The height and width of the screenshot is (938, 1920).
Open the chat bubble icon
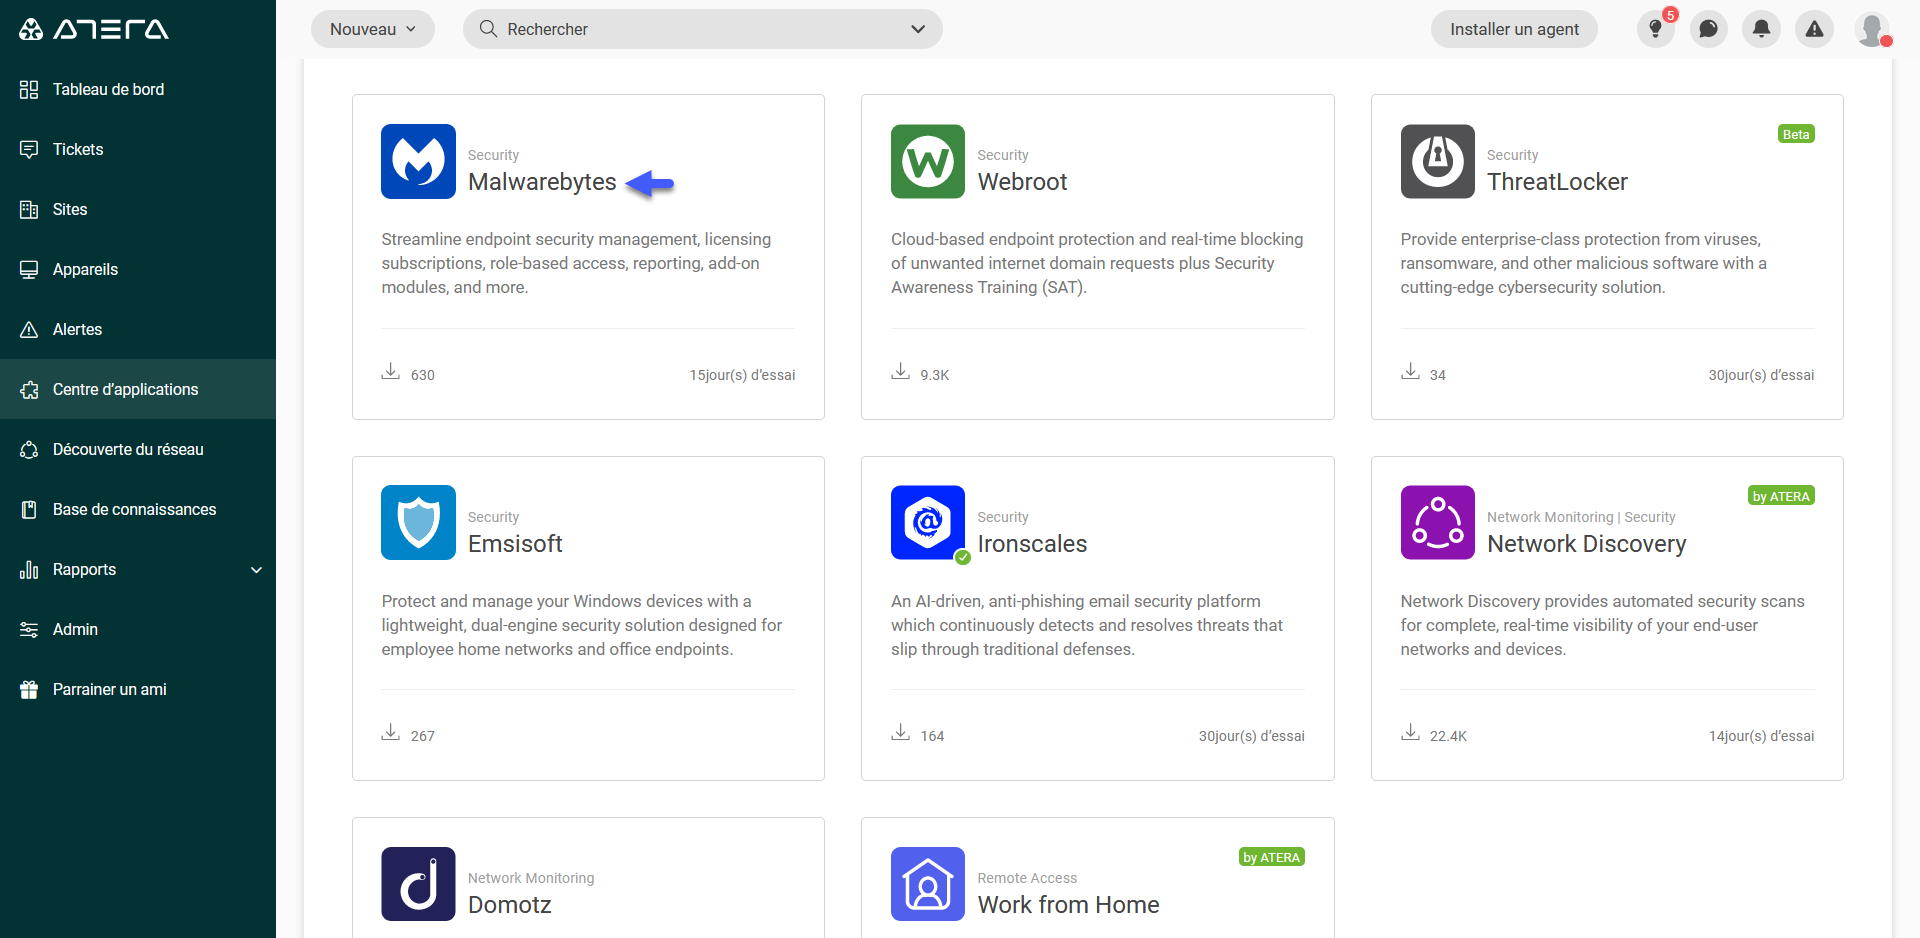tap(1709, 29)
